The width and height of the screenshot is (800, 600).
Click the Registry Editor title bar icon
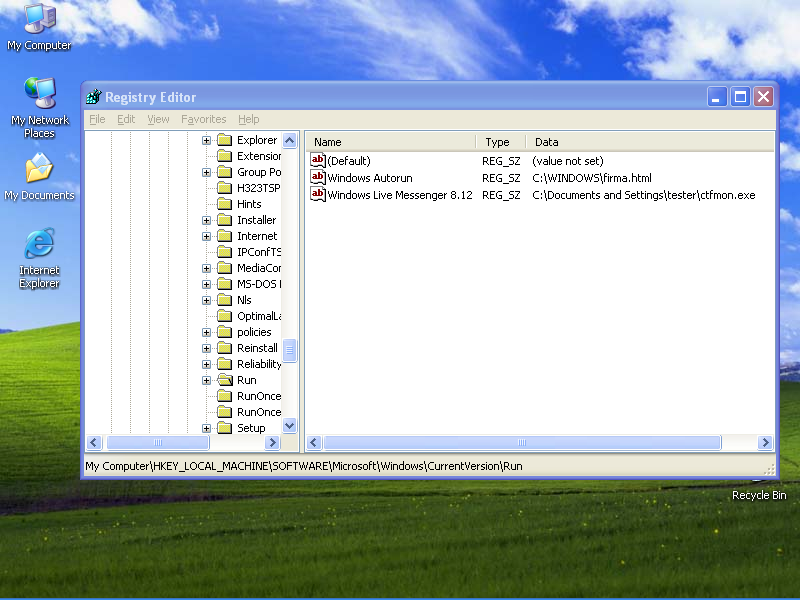pyautogui.click(x=94, y=96)
